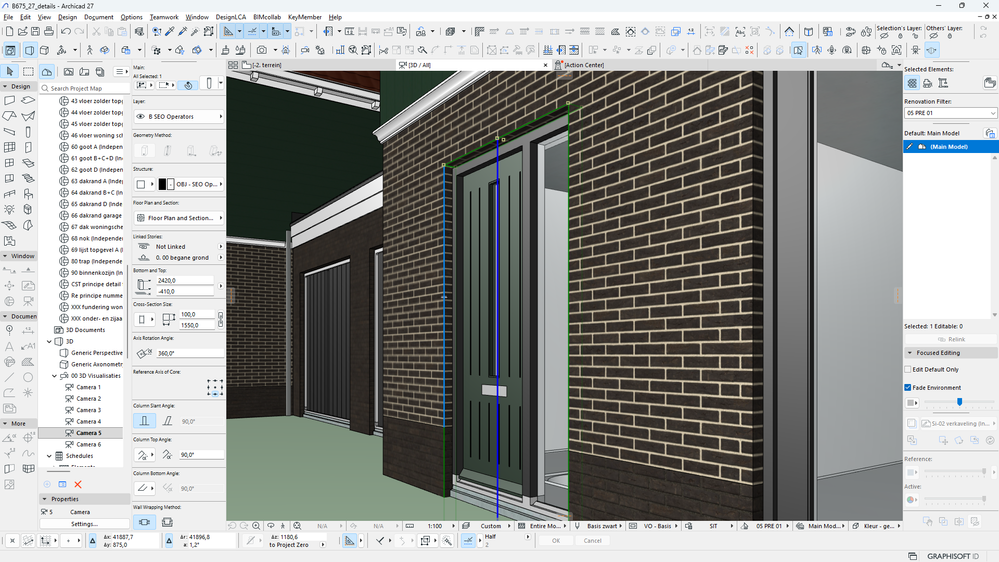Click the slanted column angle icon
999x562 pixels.
click(x=167, y=421)
